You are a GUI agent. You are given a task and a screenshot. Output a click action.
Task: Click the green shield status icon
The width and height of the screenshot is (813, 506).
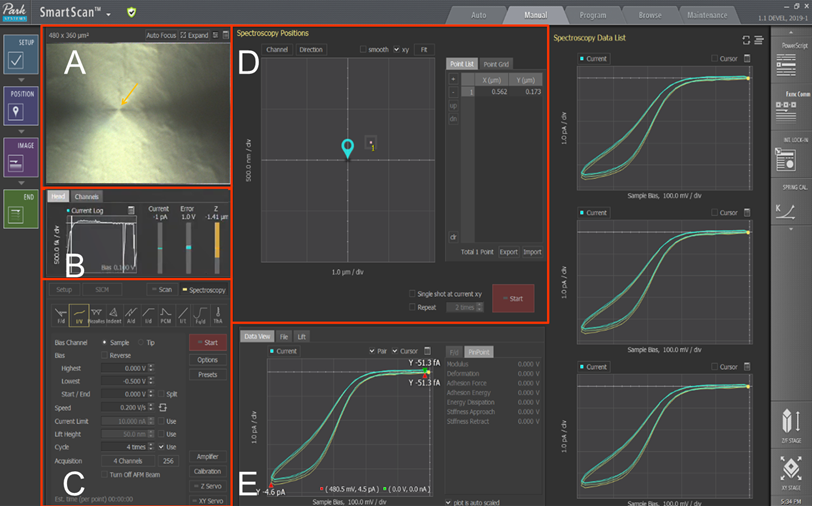point(132,12)
